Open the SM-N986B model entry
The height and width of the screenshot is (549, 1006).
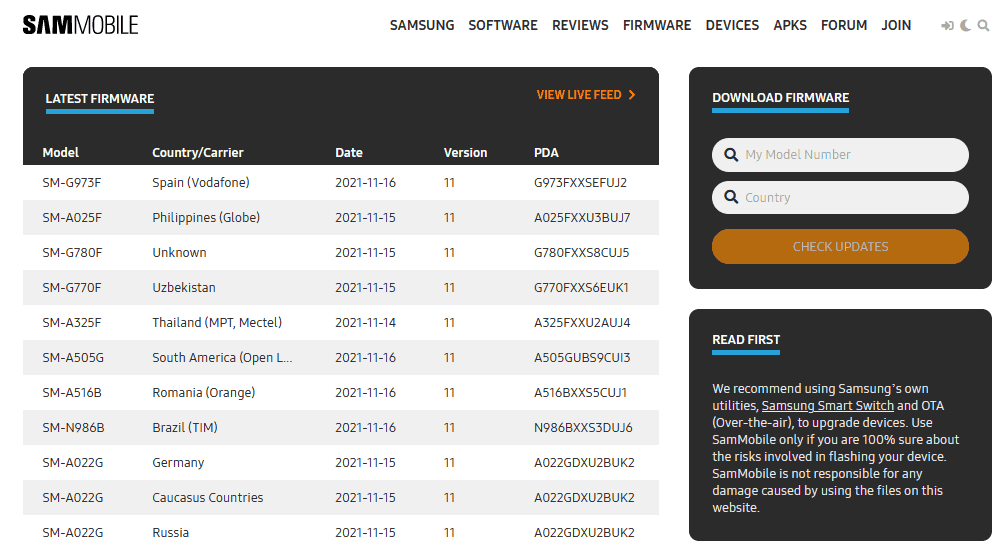[73, 427]
